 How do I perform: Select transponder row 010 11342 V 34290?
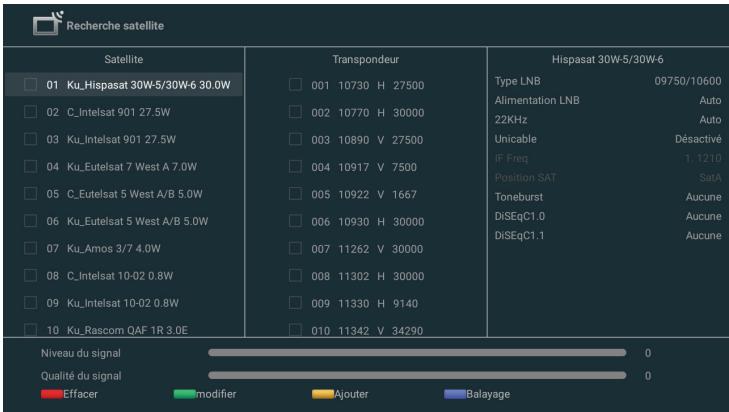[366, 330]
